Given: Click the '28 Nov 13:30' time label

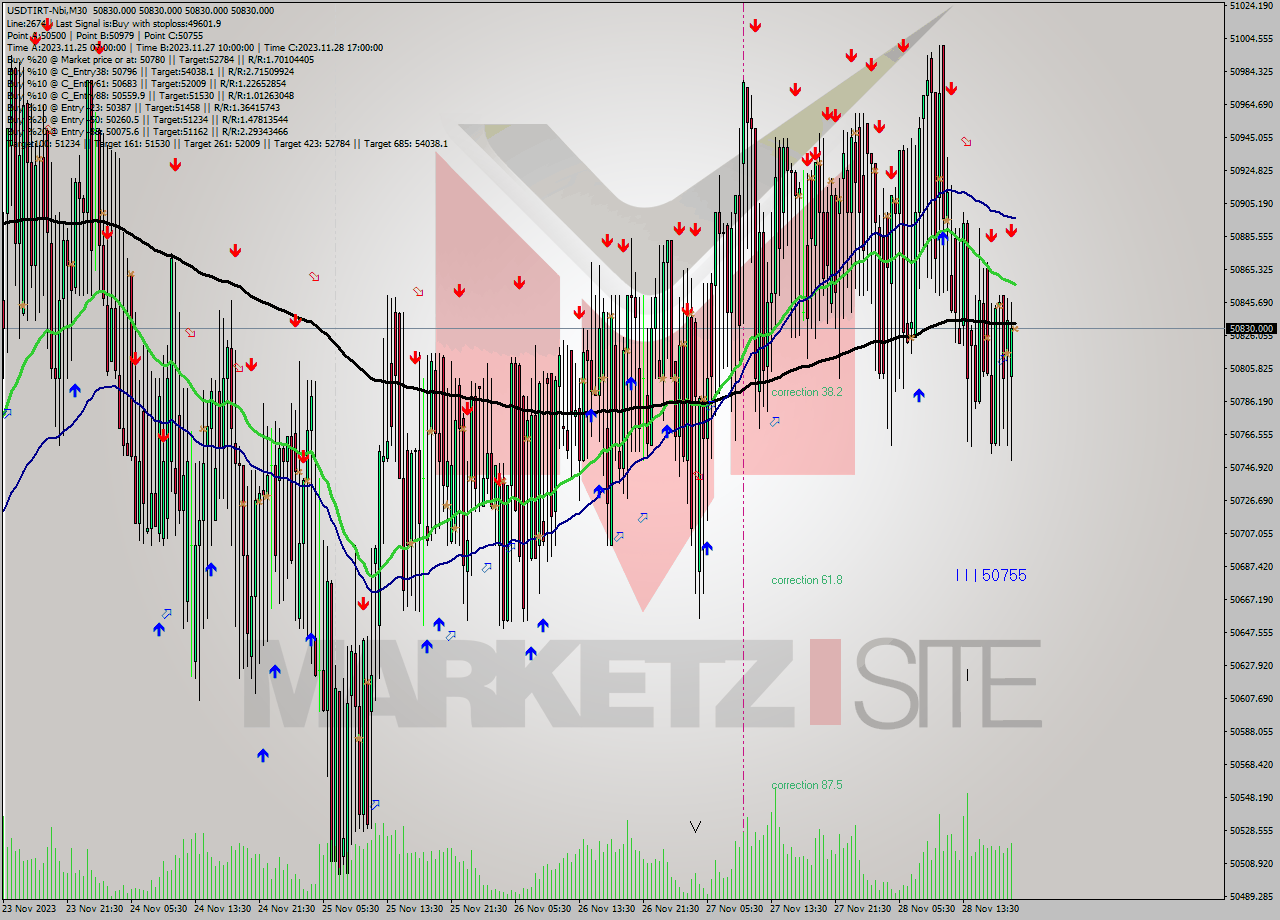Looking at the screenshot, I should tap(991, 909).
